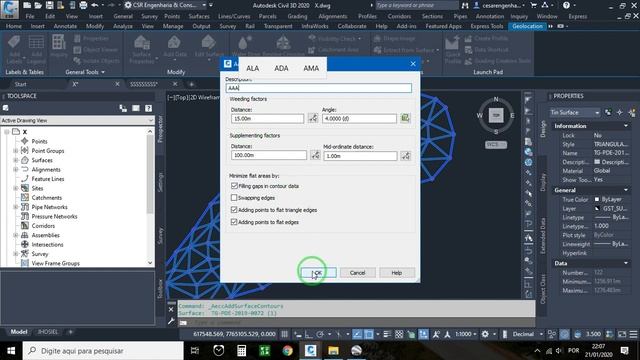Click the Select Objects icon in Properties

click(620, 112)
